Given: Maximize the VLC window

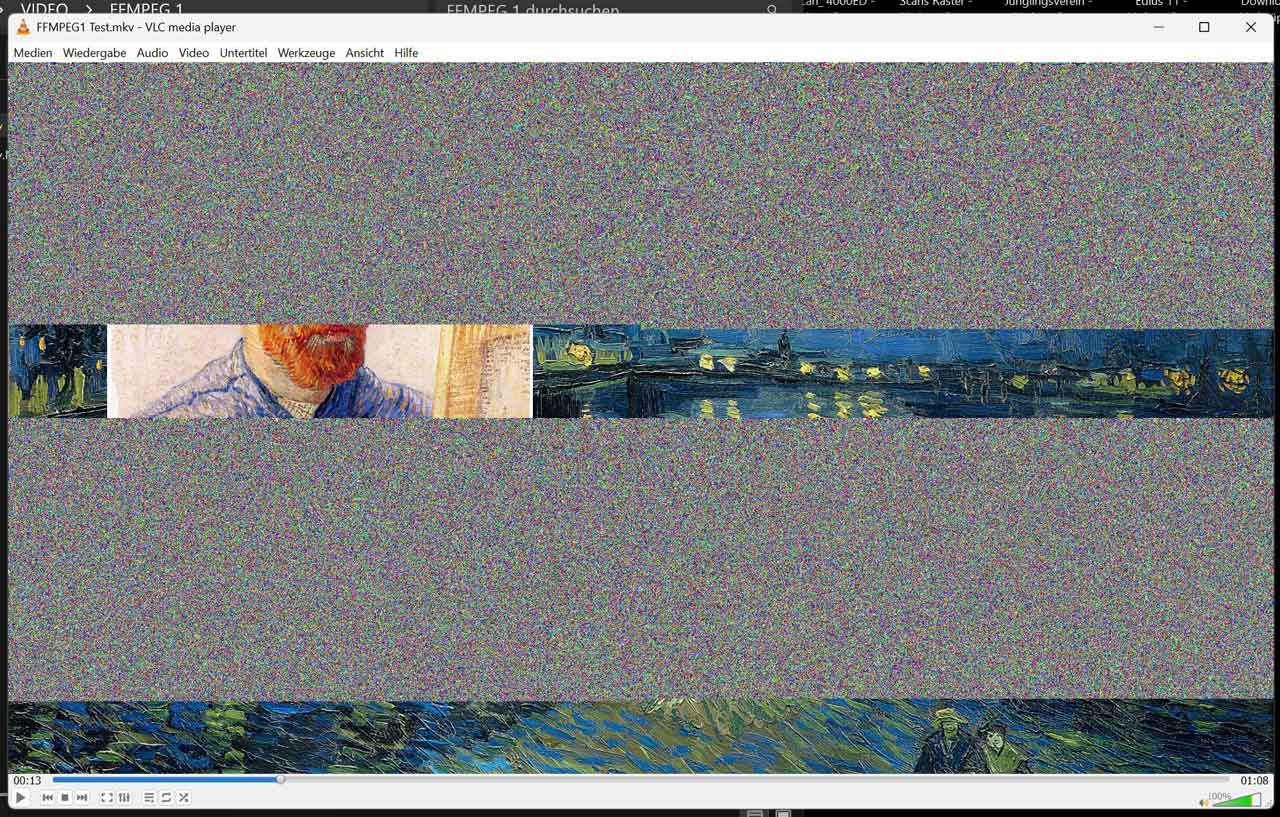Looking at the screenshot, I should click(x=1204, y=27).
